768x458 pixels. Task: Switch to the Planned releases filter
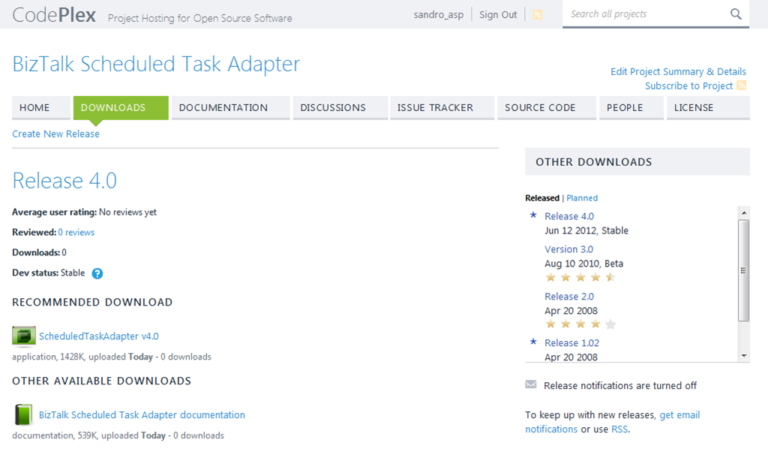(x=582, y=198)
